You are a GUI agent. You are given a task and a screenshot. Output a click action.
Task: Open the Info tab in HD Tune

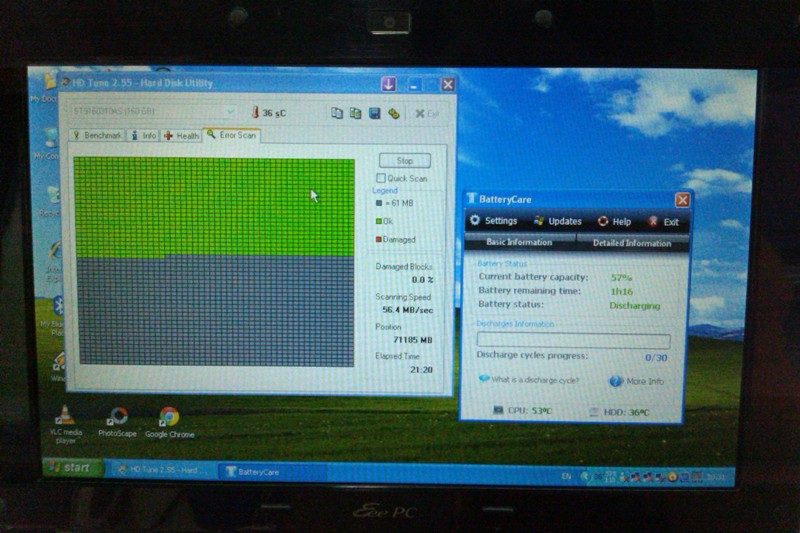(144, 135)
